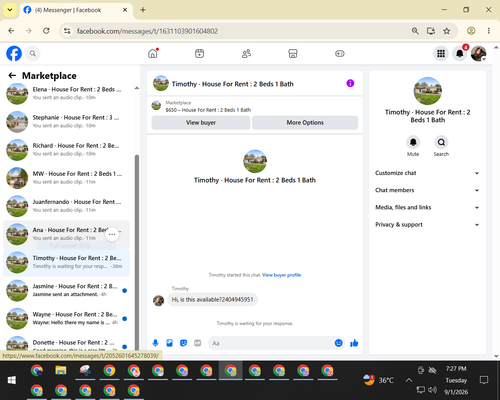Attach a file image icon
The width and height of the screenshot is (500, 400).
(169, 343)
